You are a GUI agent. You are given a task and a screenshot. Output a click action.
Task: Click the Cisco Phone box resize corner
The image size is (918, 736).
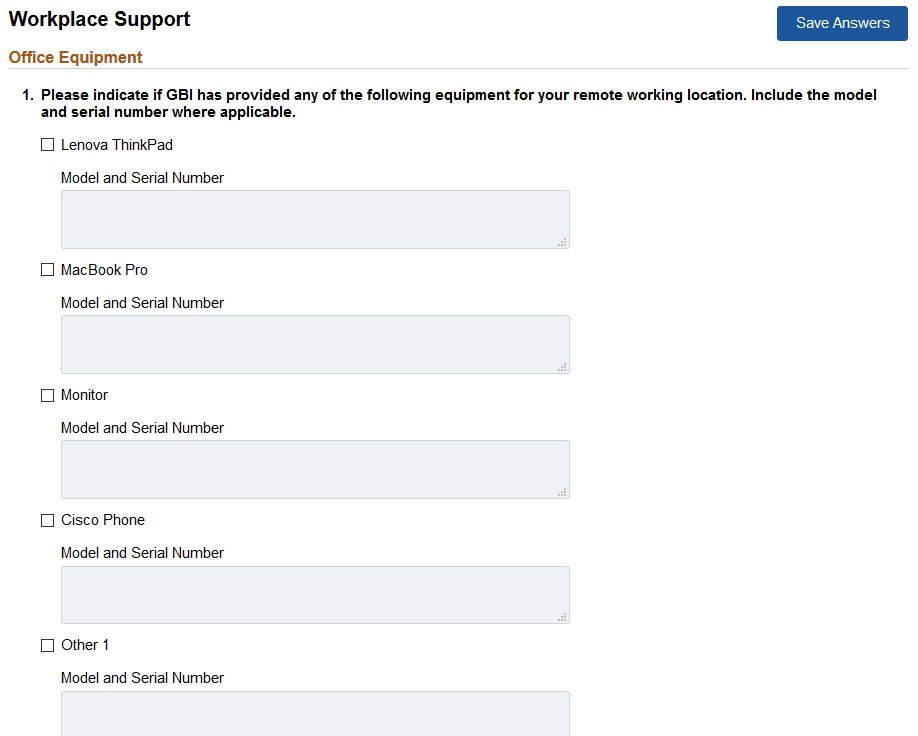tap(564, 616)
